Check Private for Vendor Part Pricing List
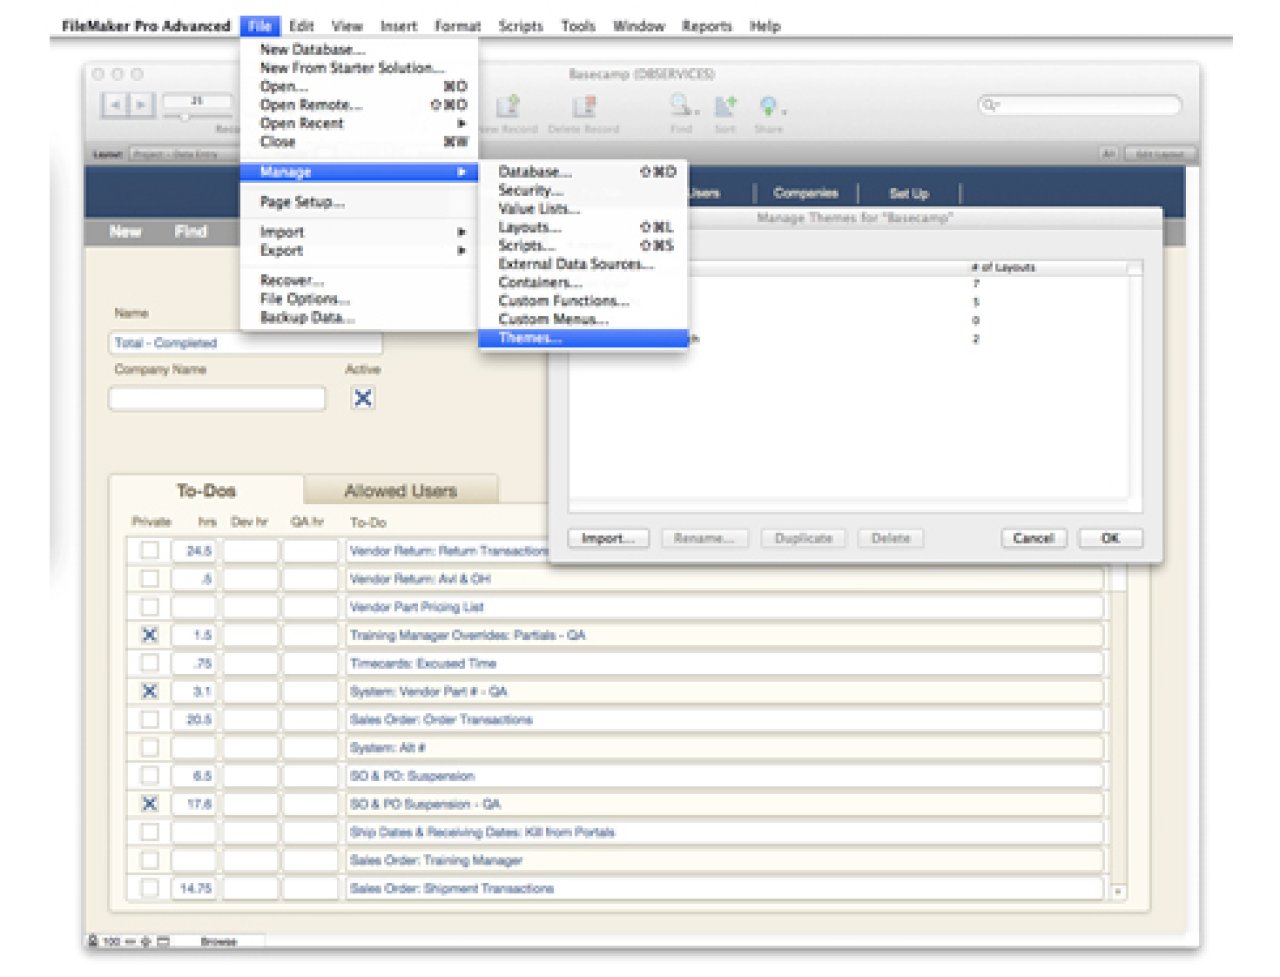 [x=150, y=606]
